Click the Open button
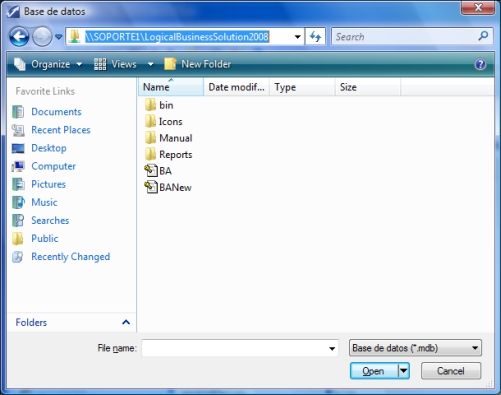Screen dimensions: 501x395 374,371
